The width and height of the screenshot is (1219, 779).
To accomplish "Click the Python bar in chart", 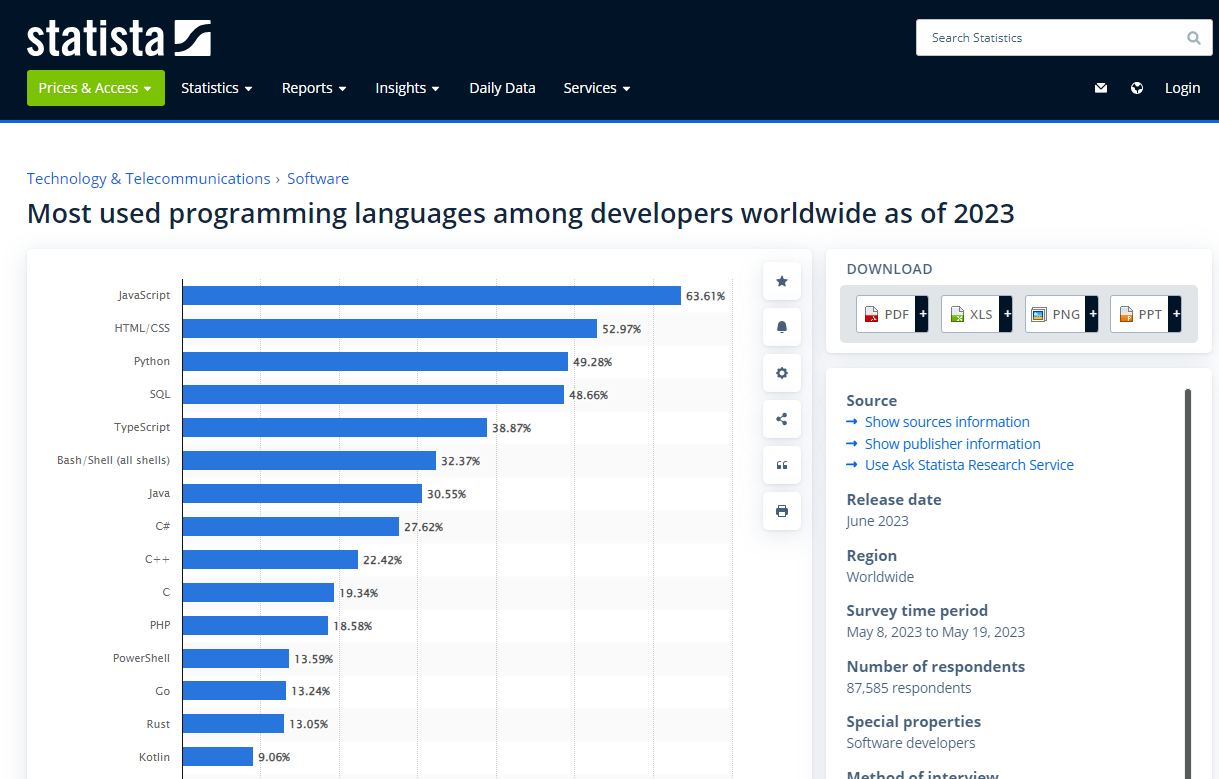I will (x=375, y=361).
